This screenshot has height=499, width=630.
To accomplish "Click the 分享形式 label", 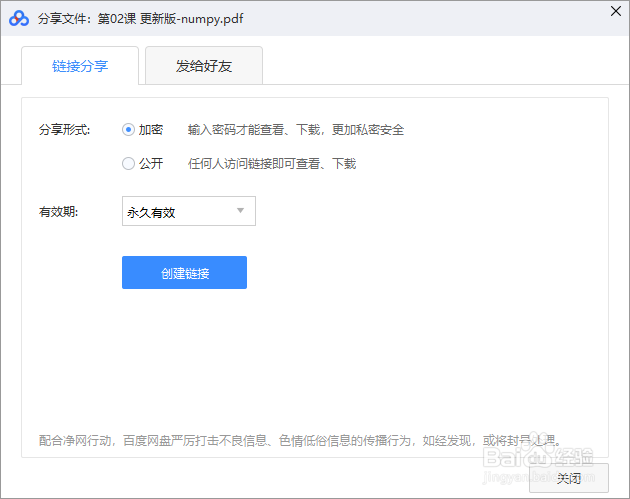I will coord(64,130).
